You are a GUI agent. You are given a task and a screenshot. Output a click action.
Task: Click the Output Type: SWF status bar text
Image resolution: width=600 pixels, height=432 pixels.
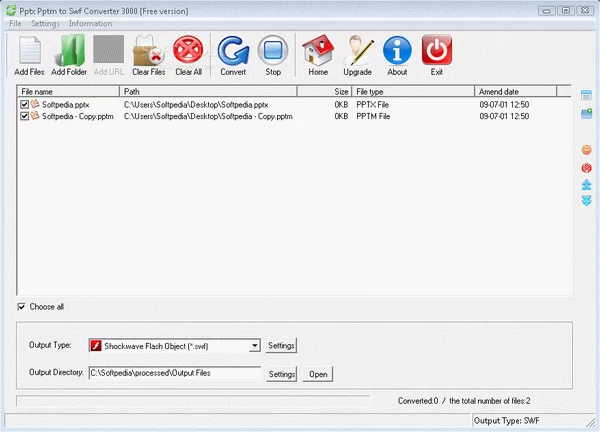pos(506,421)
